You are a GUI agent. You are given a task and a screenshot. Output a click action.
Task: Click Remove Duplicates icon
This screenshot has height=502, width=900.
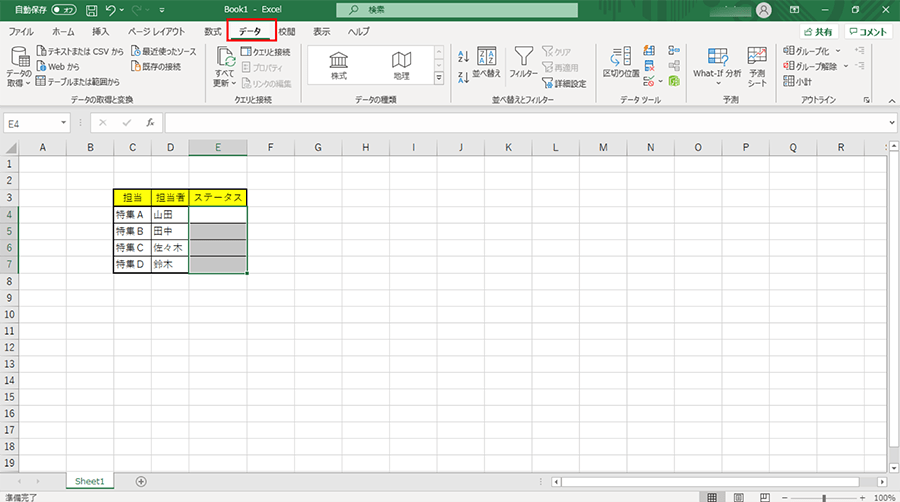pos(649,66)
